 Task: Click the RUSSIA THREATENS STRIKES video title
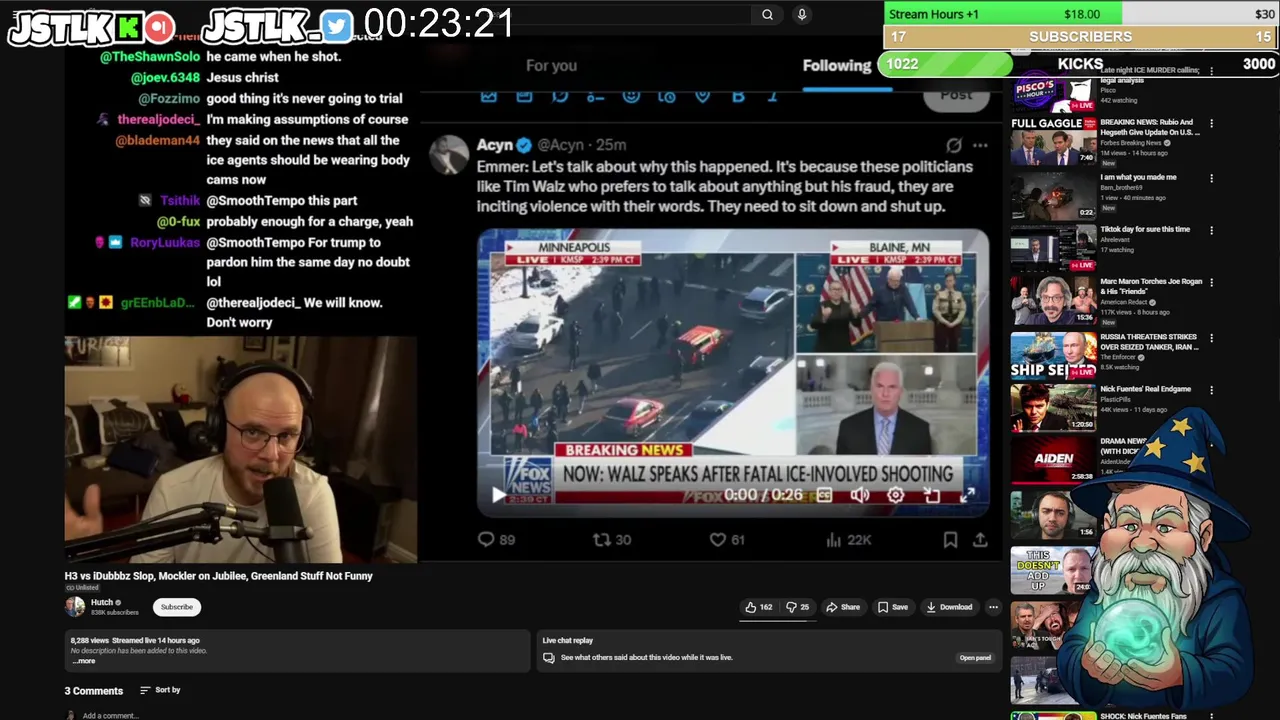[1149, 342]
